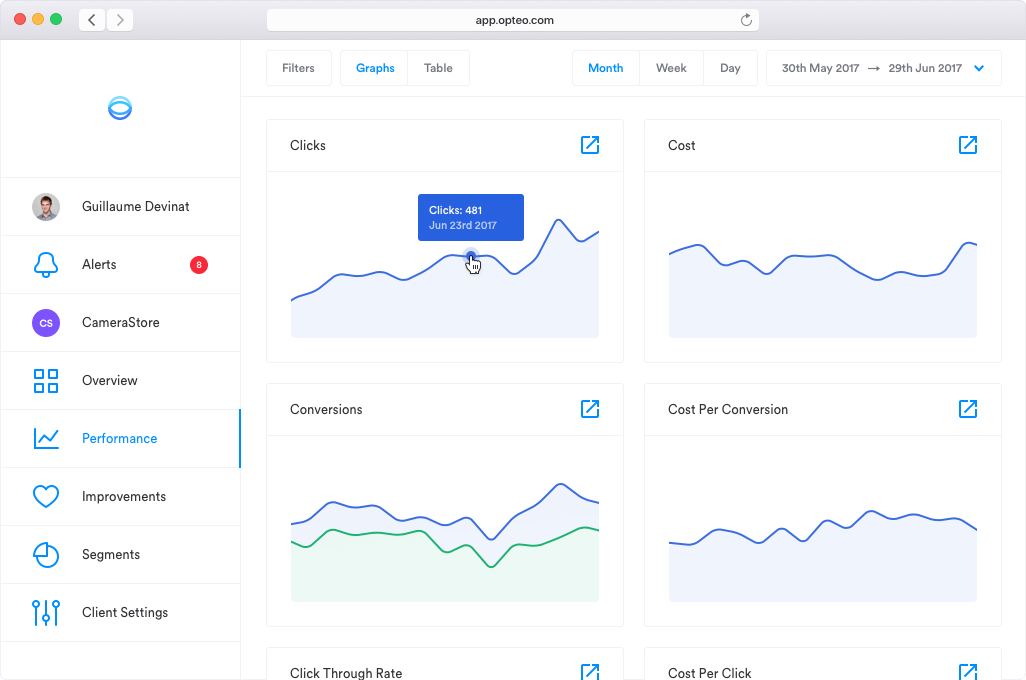Click the Alerts bell icon

click(46, 264)
